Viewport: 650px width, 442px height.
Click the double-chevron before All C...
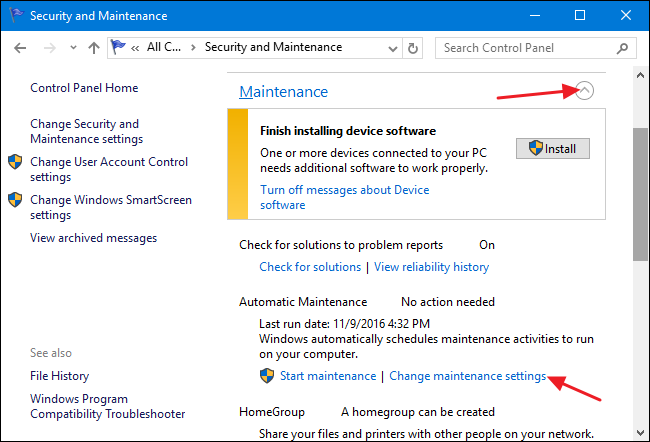click(135, 49)
